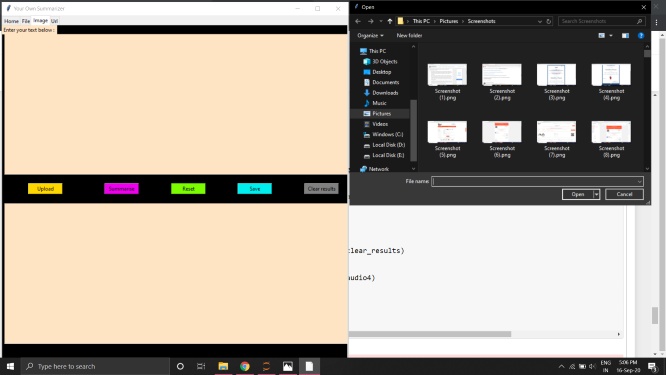Click Pictures in the address path

[x=449, y=21]
